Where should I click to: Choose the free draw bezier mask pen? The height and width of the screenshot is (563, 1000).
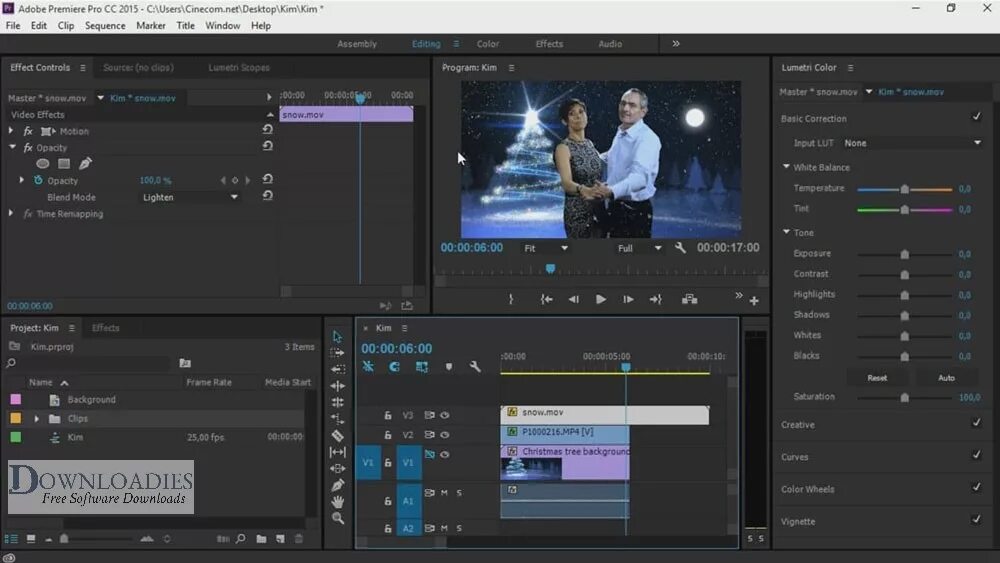coord(85,164)
